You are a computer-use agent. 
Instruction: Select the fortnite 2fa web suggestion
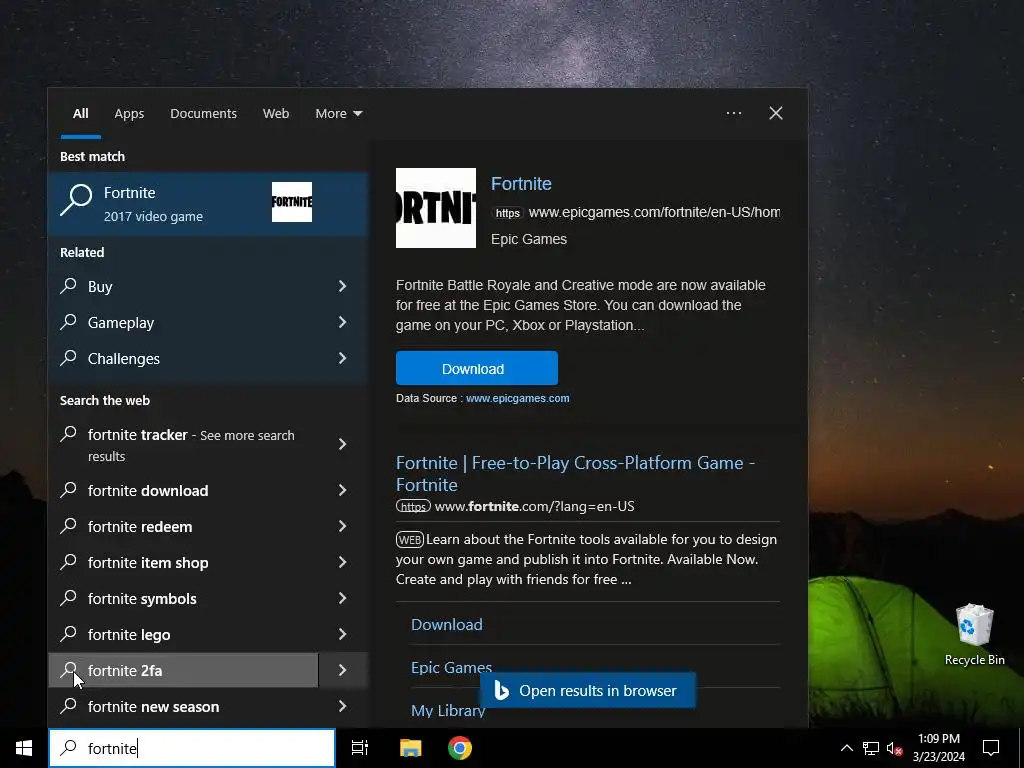(183, 670)
